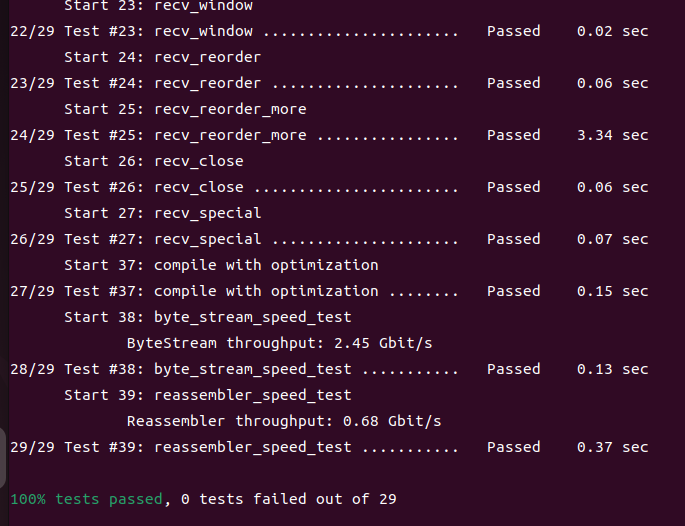This screenshot has width=685, height=526.
Task: Click Test #24 recv_reorder result line
Action: 233,83
